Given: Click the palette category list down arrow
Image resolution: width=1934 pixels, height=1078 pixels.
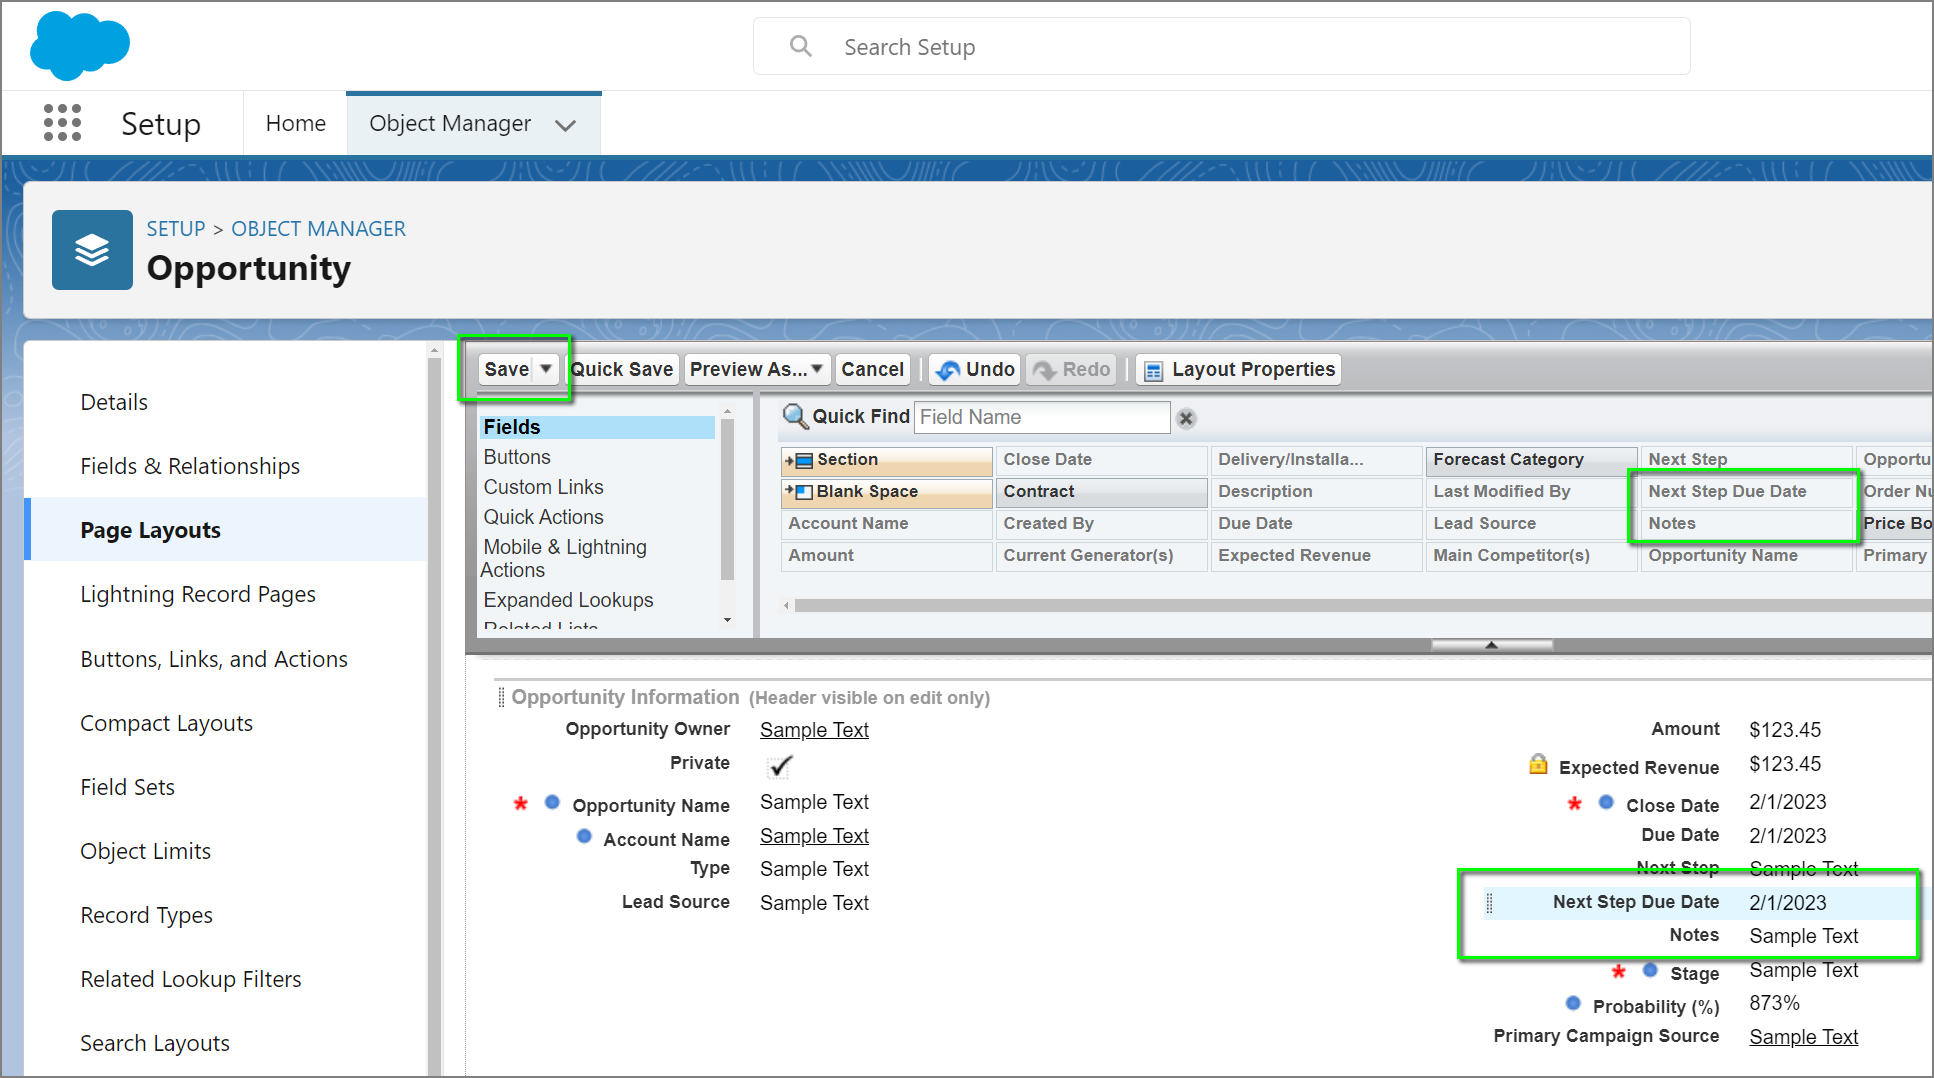Looking at the screenshot, I should point(727,620).
